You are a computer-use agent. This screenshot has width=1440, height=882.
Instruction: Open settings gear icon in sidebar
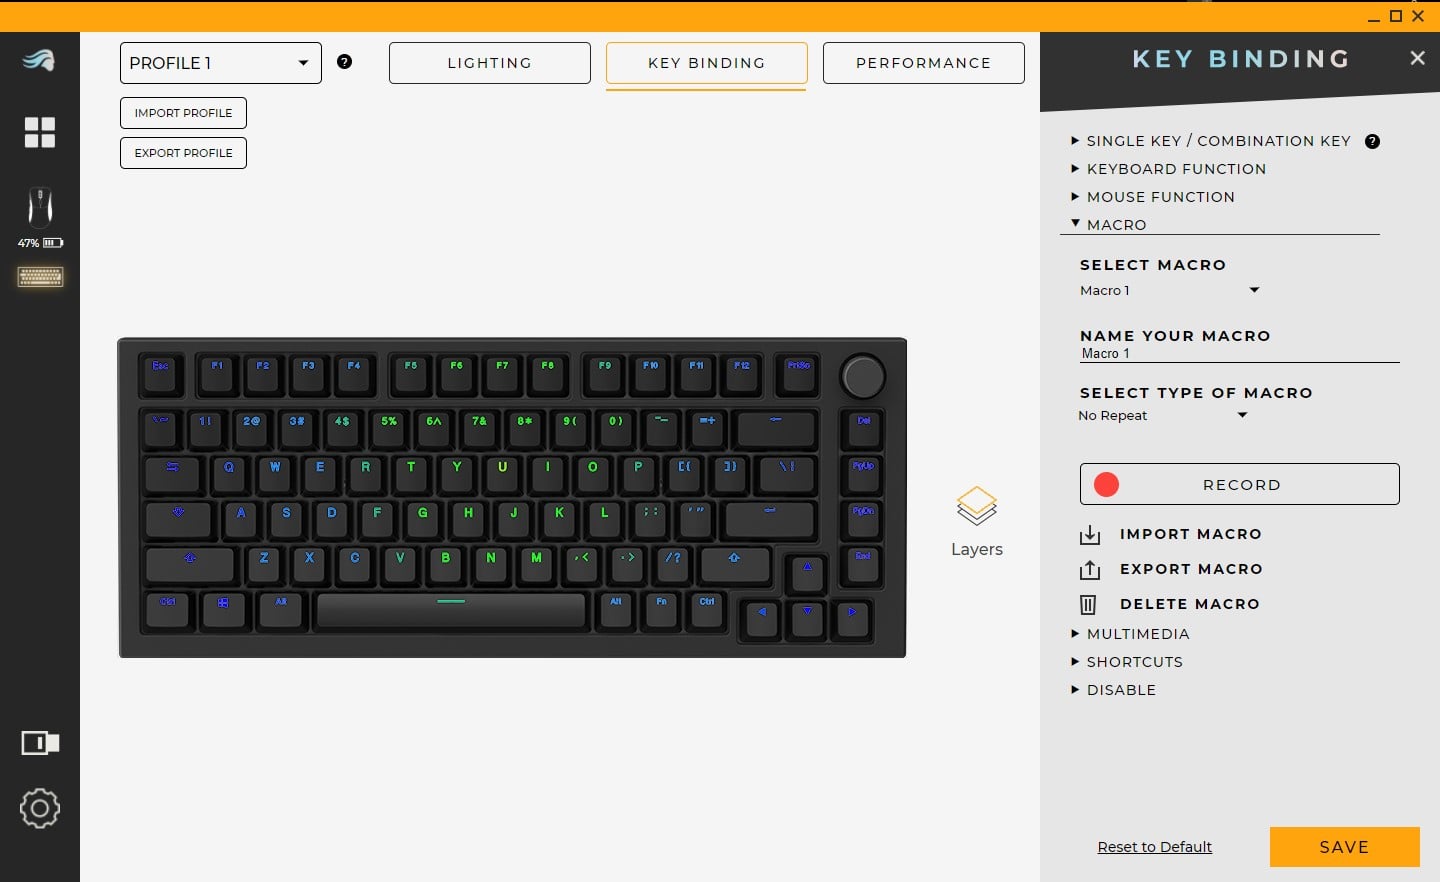[40, 808]
